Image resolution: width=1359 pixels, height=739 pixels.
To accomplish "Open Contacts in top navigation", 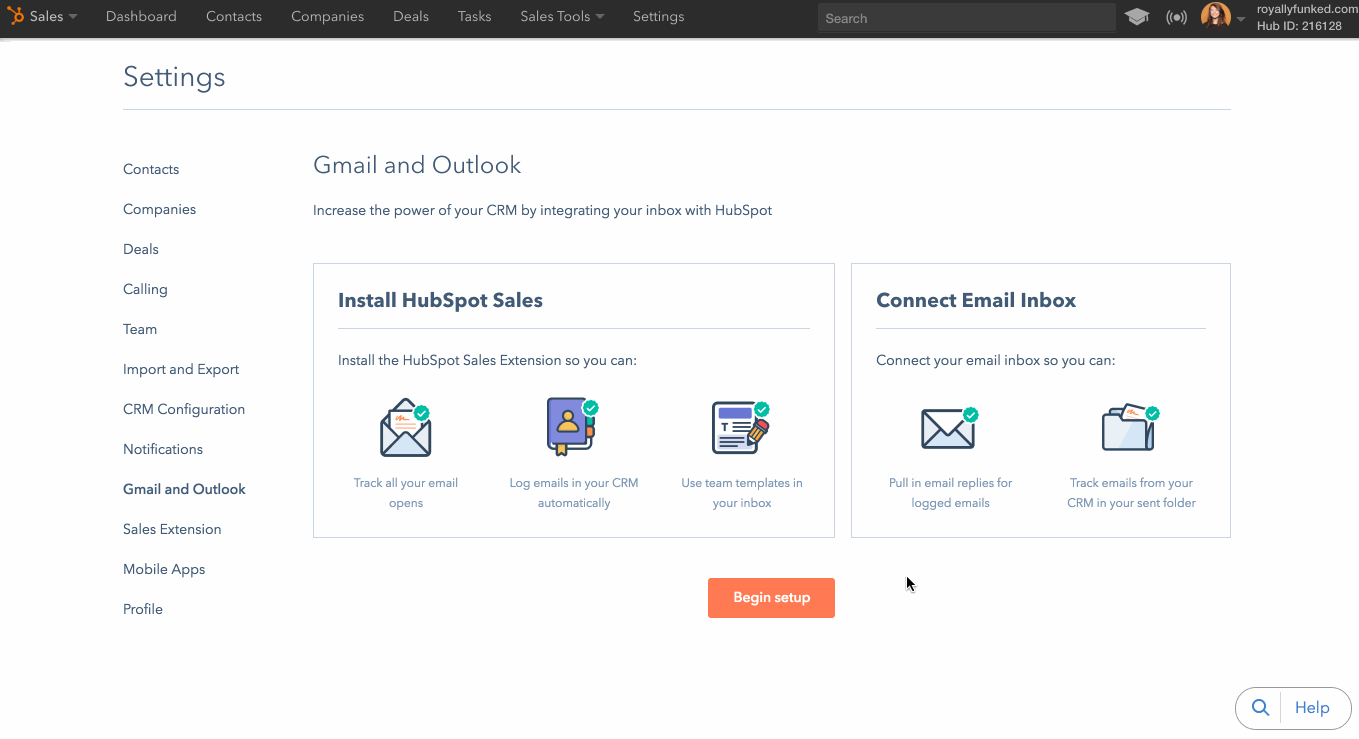I will pyautogui.click(x=234, y=16).
